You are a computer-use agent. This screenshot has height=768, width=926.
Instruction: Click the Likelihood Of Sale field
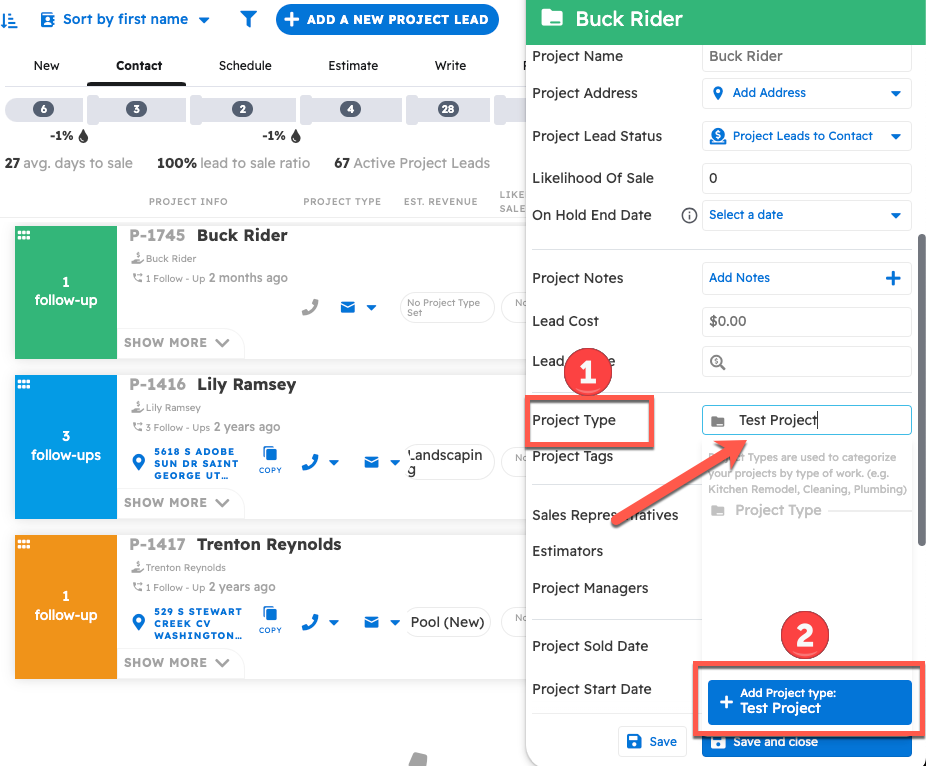coord(806,178)
